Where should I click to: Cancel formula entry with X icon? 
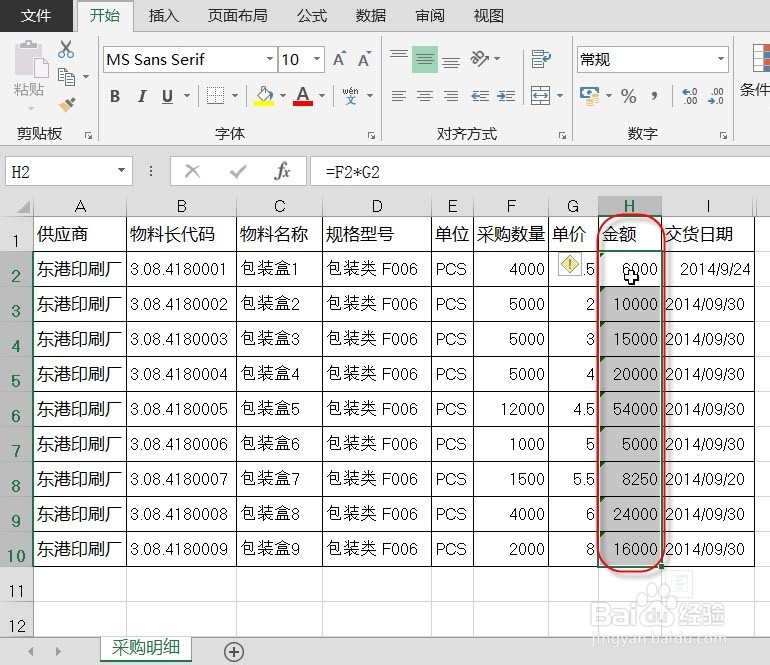coord(192,171)
